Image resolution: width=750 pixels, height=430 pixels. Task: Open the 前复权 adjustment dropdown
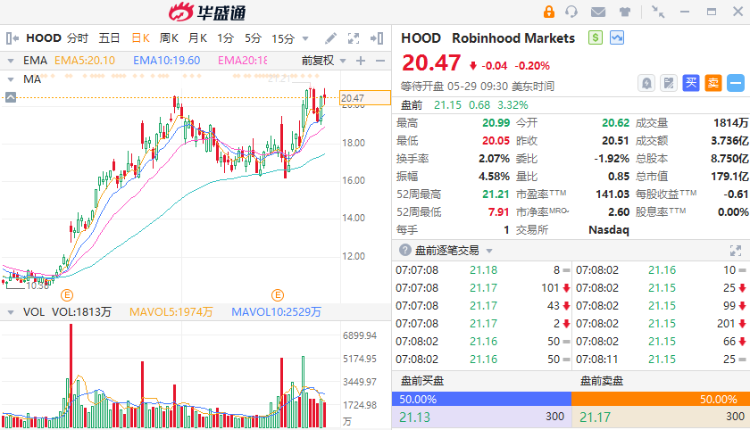[x=342, y=61]
